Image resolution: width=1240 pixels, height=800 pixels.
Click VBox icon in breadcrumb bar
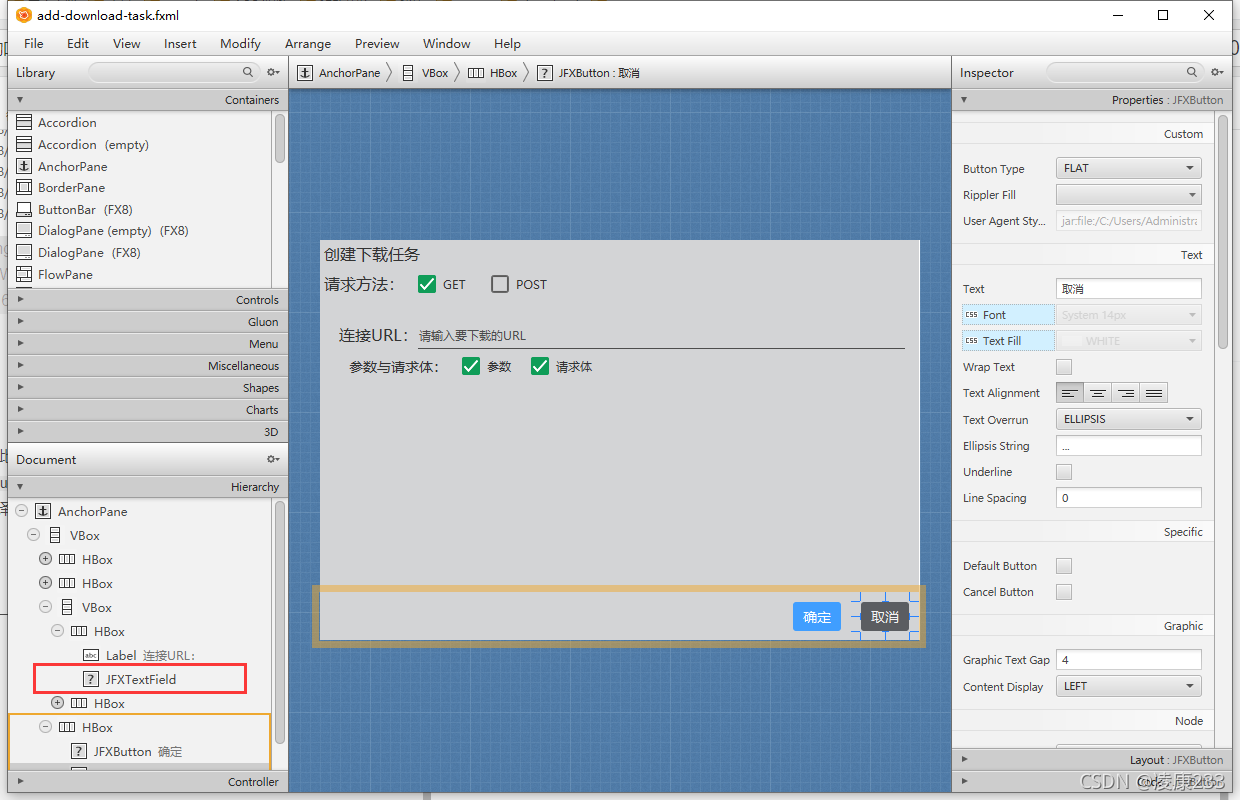click(x=408, y=73)
